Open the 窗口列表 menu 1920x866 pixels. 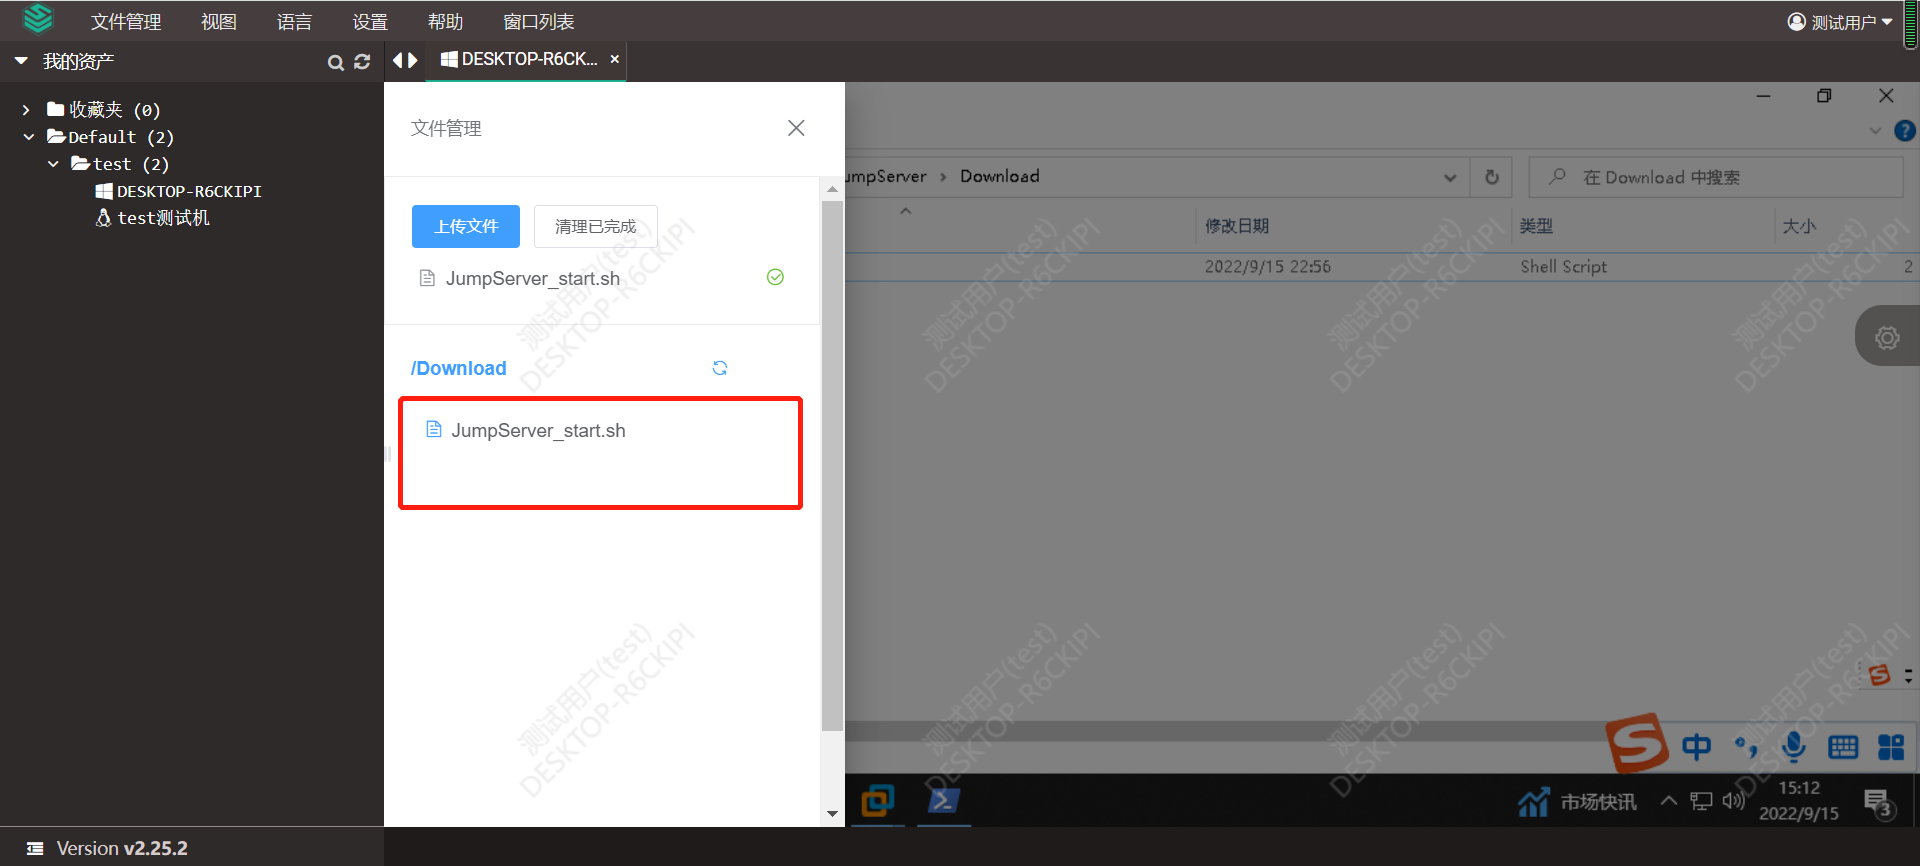point(539,22)
